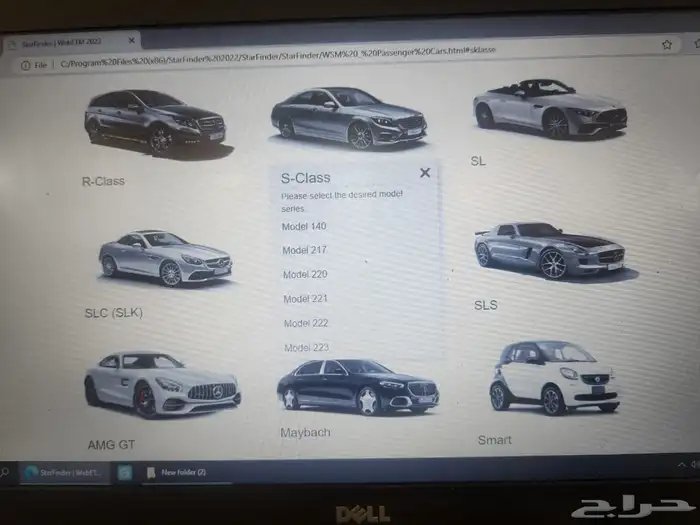Open the SLC (SLK) car image
Image resolution: width=700 pixels, height=525 pixels.
(165, 259)
